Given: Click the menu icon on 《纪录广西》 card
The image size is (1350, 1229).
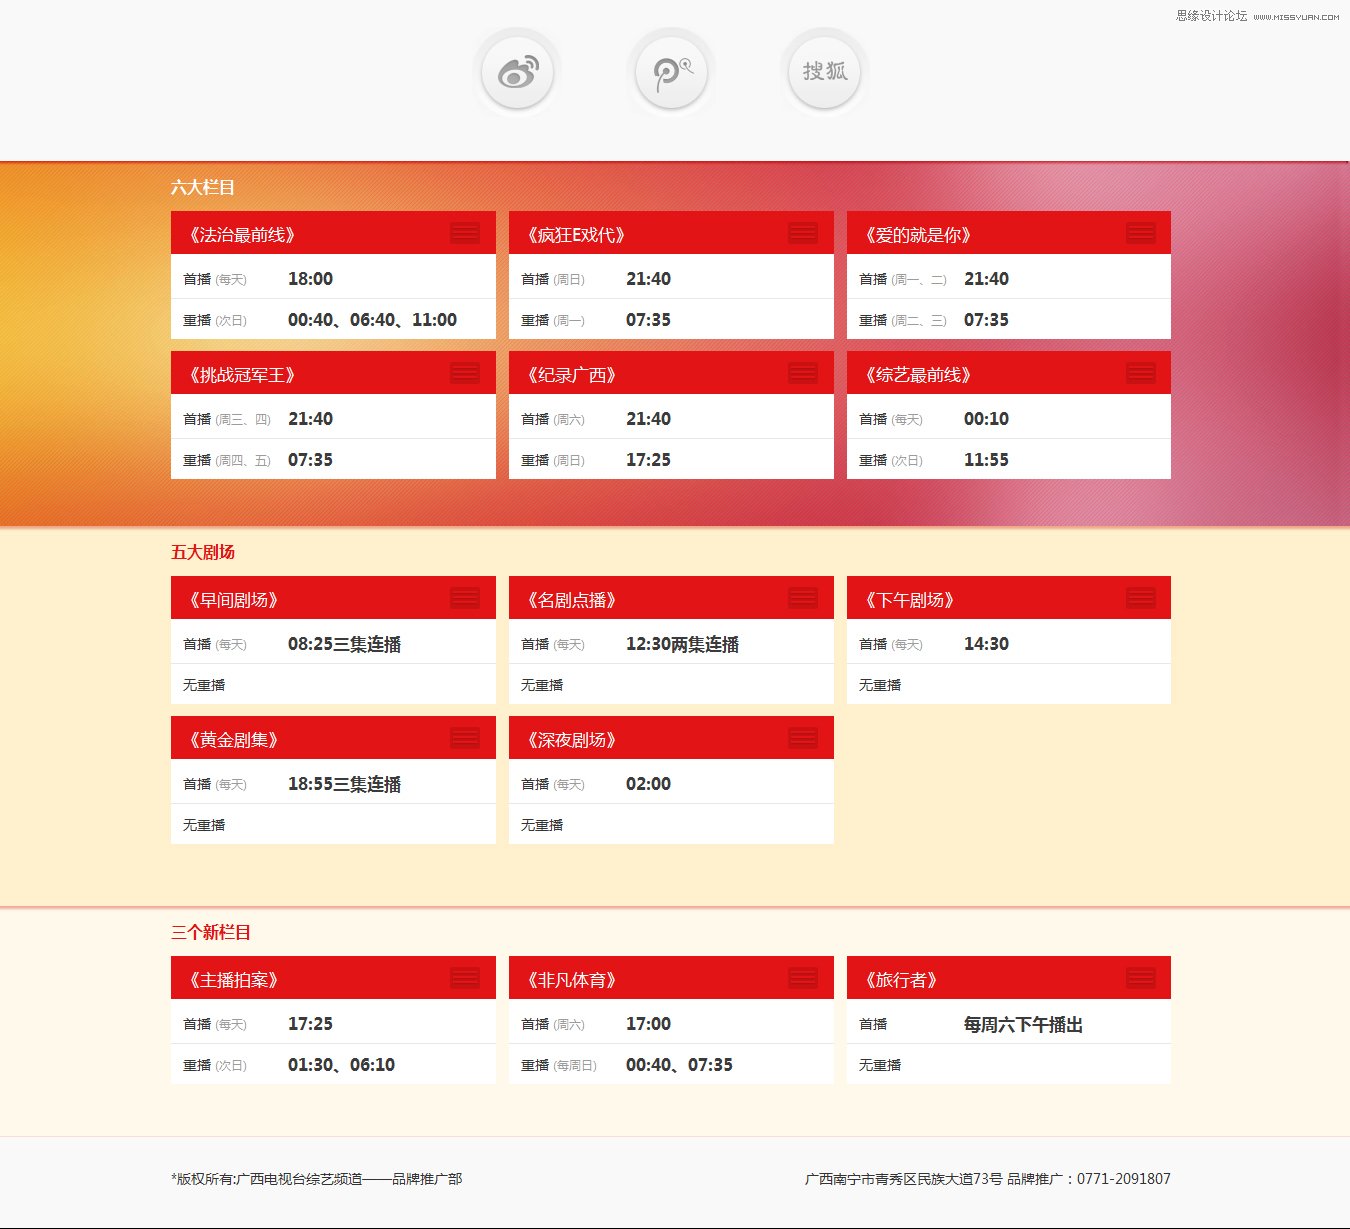Looking at the screenshot, I should click(803, 373).
